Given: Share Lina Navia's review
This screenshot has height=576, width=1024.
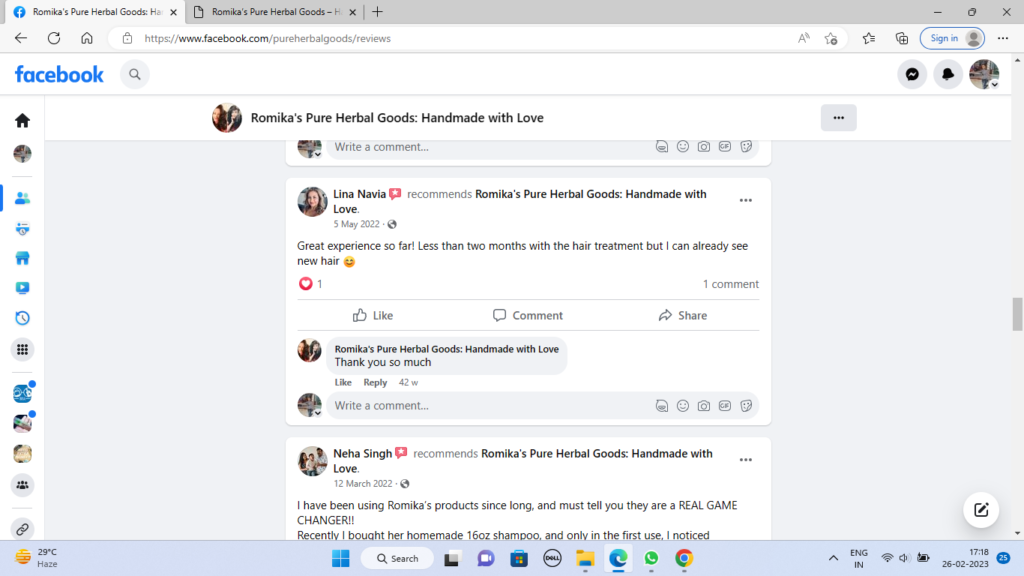Looking at the screenshot, I should pos(682,315).
